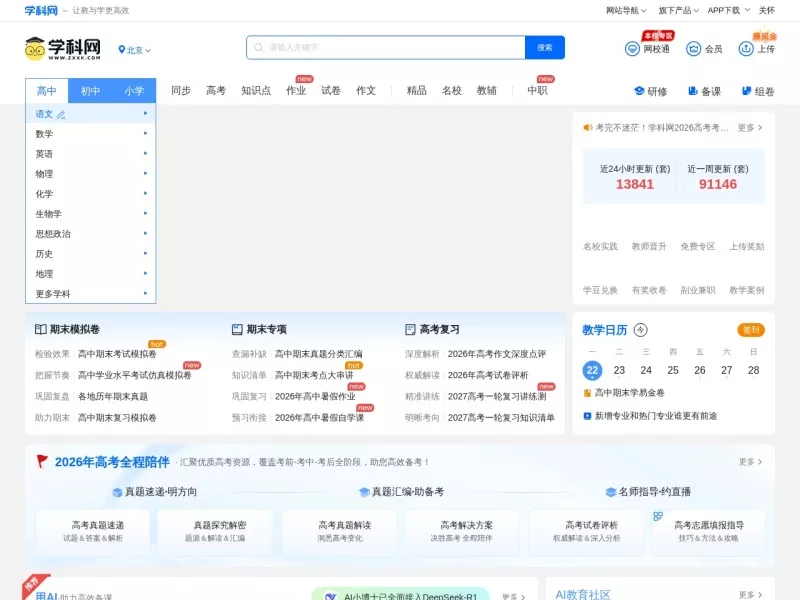Click the red flag icon beside 2026年高考全程陪伴
Viewport: 800px width, 600px height.
click(x=42, y=461)
